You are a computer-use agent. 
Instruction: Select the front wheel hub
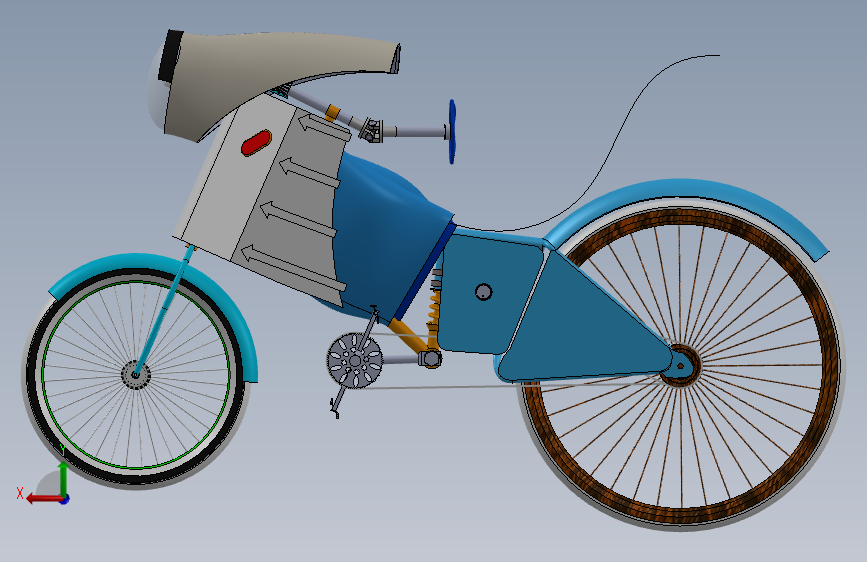[x=135, y=375]
